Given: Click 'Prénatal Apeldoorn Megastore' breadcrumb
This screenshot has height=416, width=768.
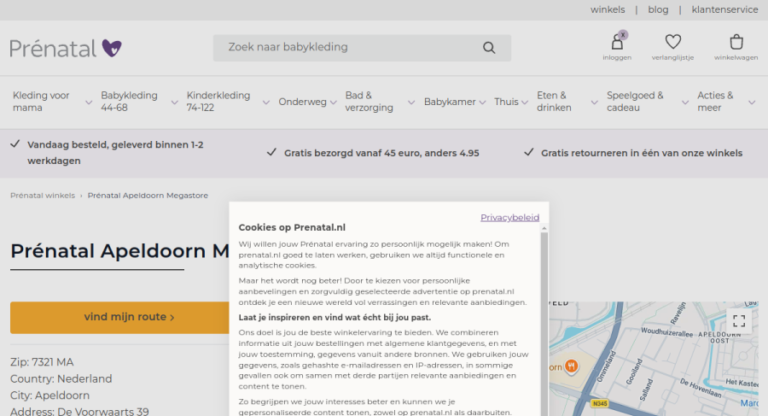Looking at the screenshot, I should point(148,196).
